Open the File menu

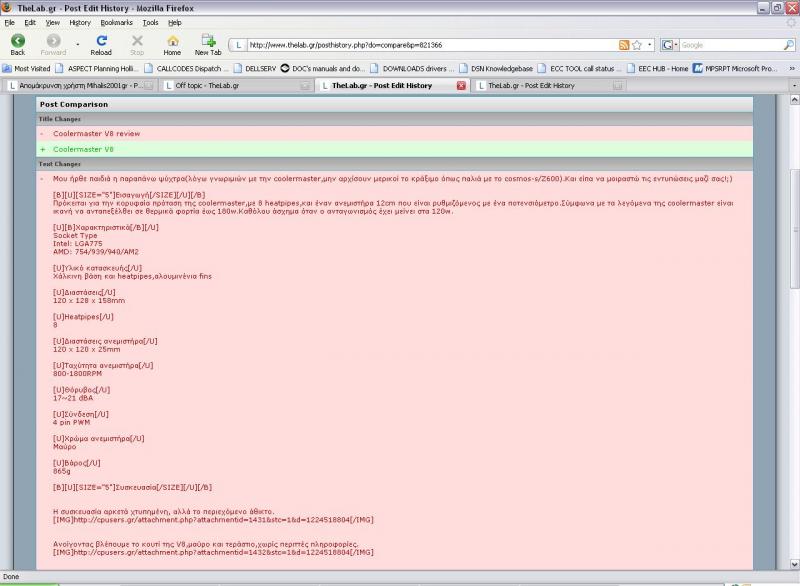[x=10, y=22]
